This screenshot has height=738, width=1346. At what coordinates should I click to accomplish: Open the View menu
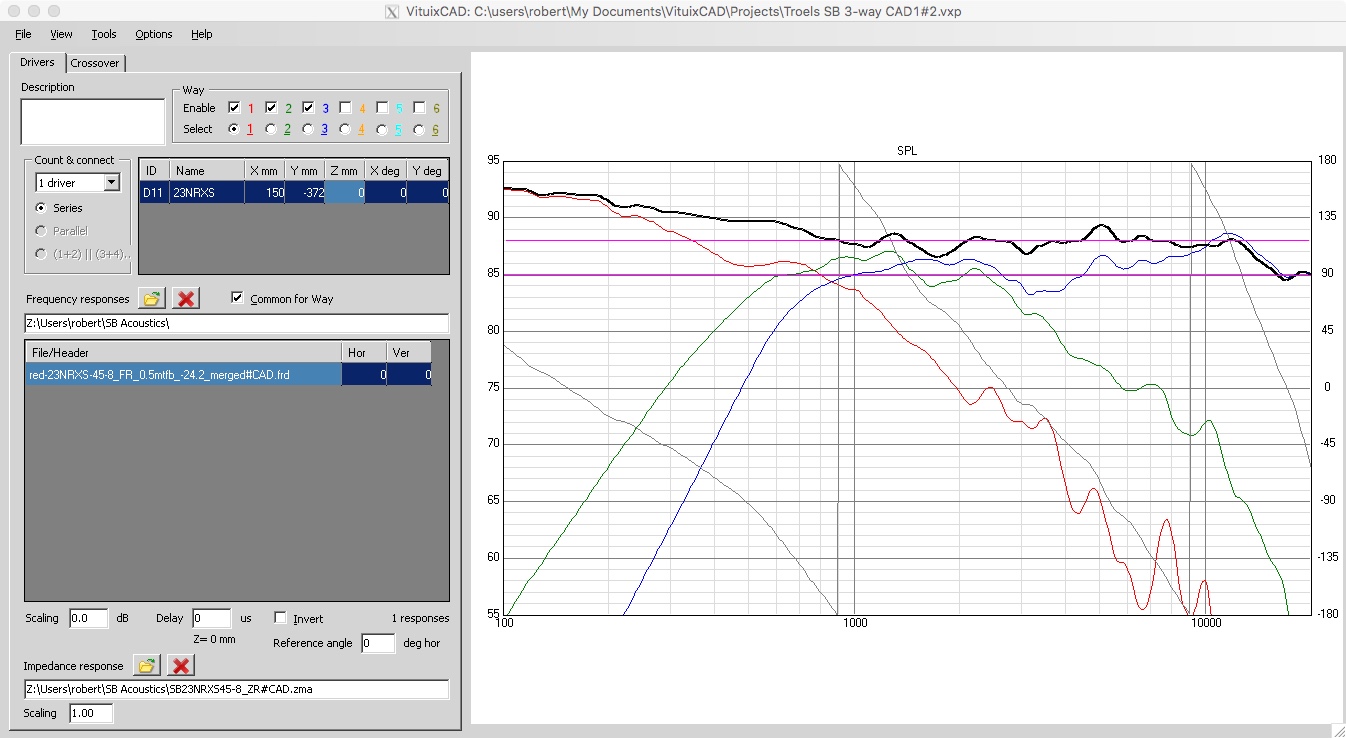click(61, 34)
